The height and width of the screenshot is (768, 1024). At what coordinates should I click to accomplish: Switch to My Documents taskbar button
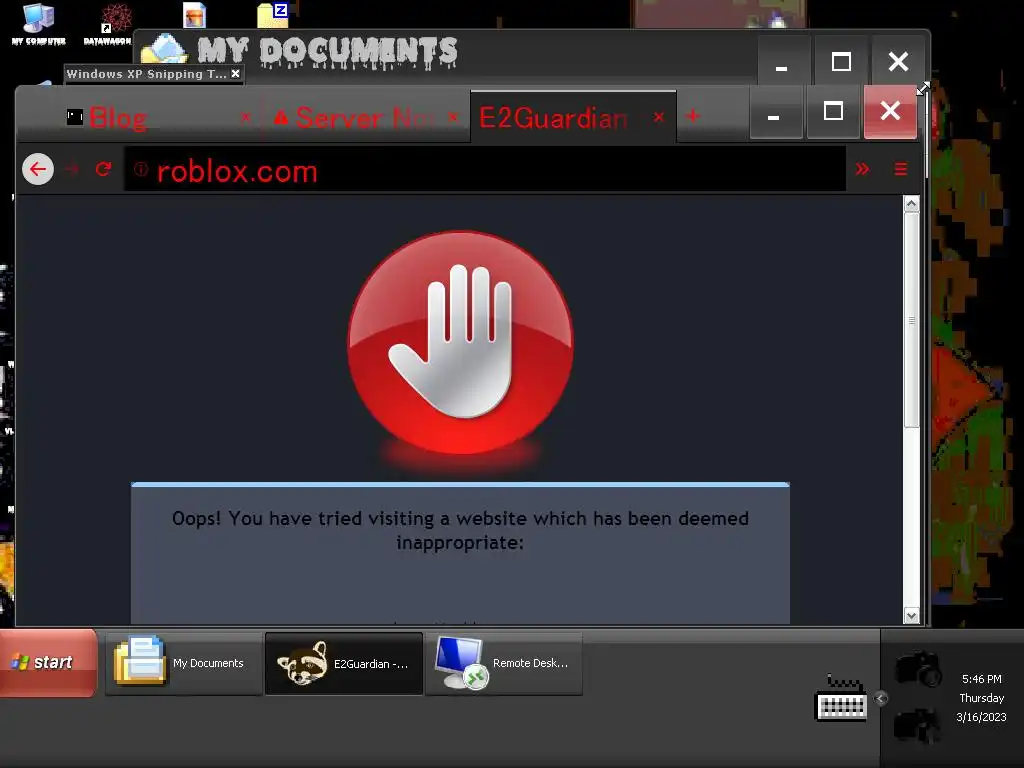(184, 663)
